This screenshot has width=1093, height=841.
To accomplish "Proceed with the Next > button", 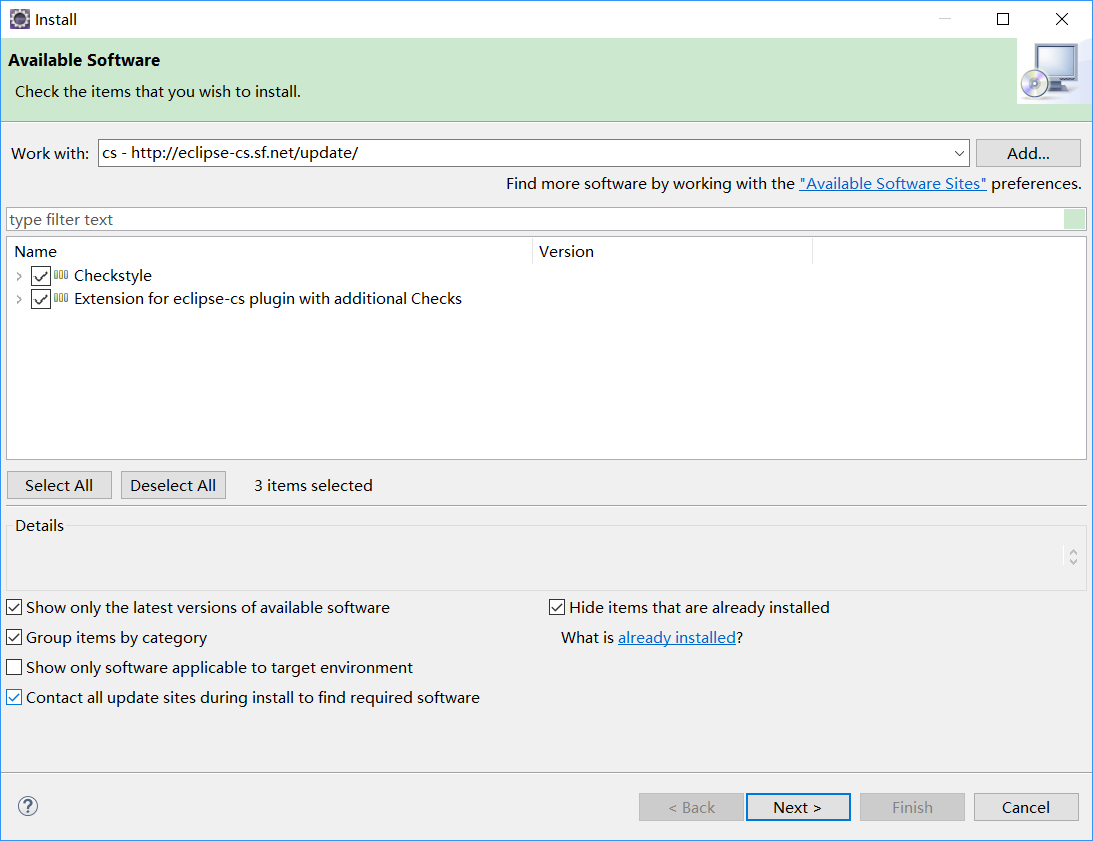I will coord(798,807).
